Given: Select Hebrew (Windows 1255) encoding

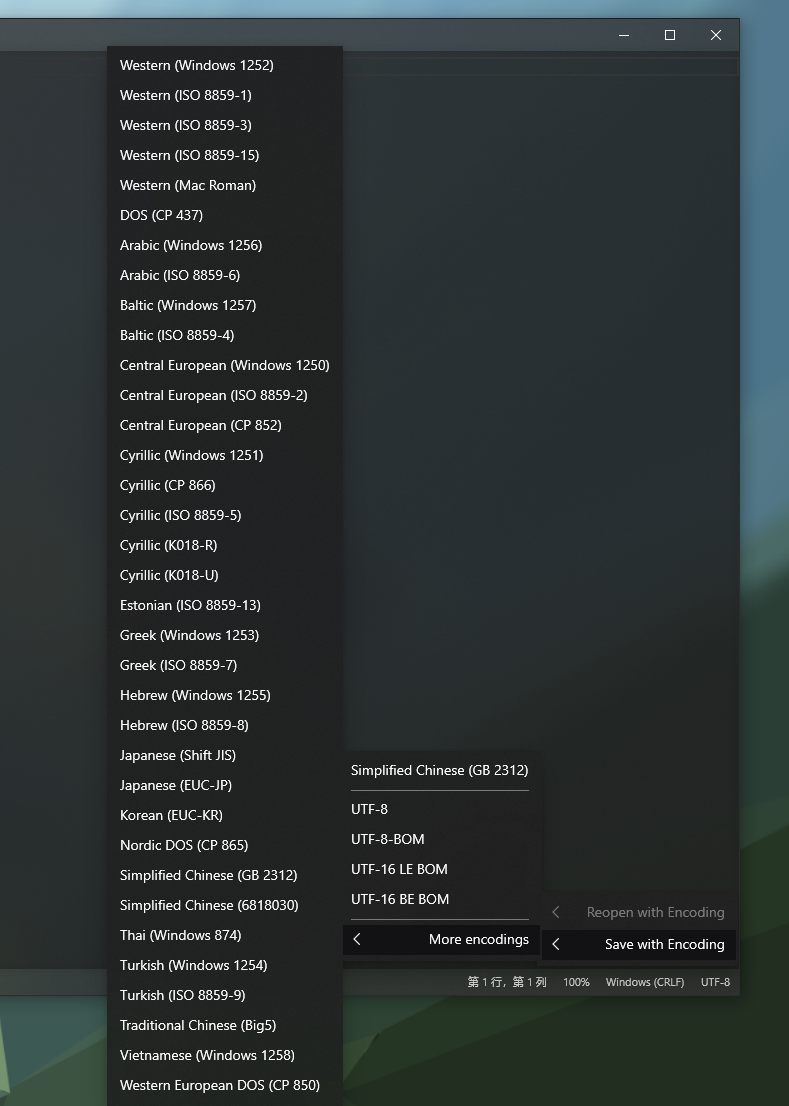Looking at the screenshot, I should click(225, 695).
